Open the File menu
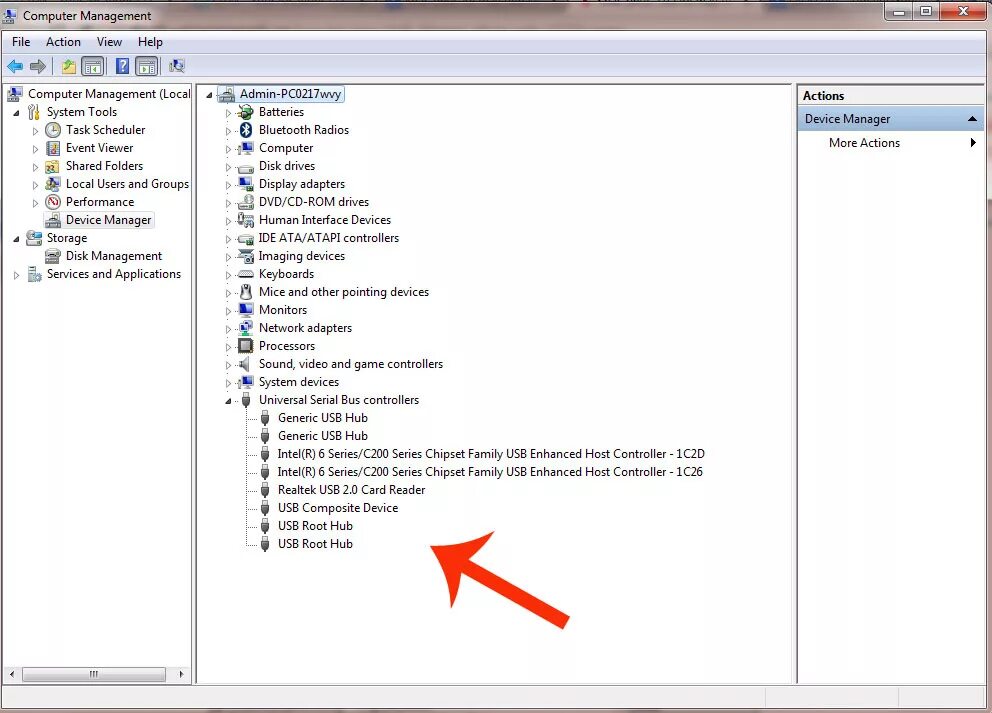Image resolution: width=992 pixels, height=713 pixels. click(x=21, y=42)
